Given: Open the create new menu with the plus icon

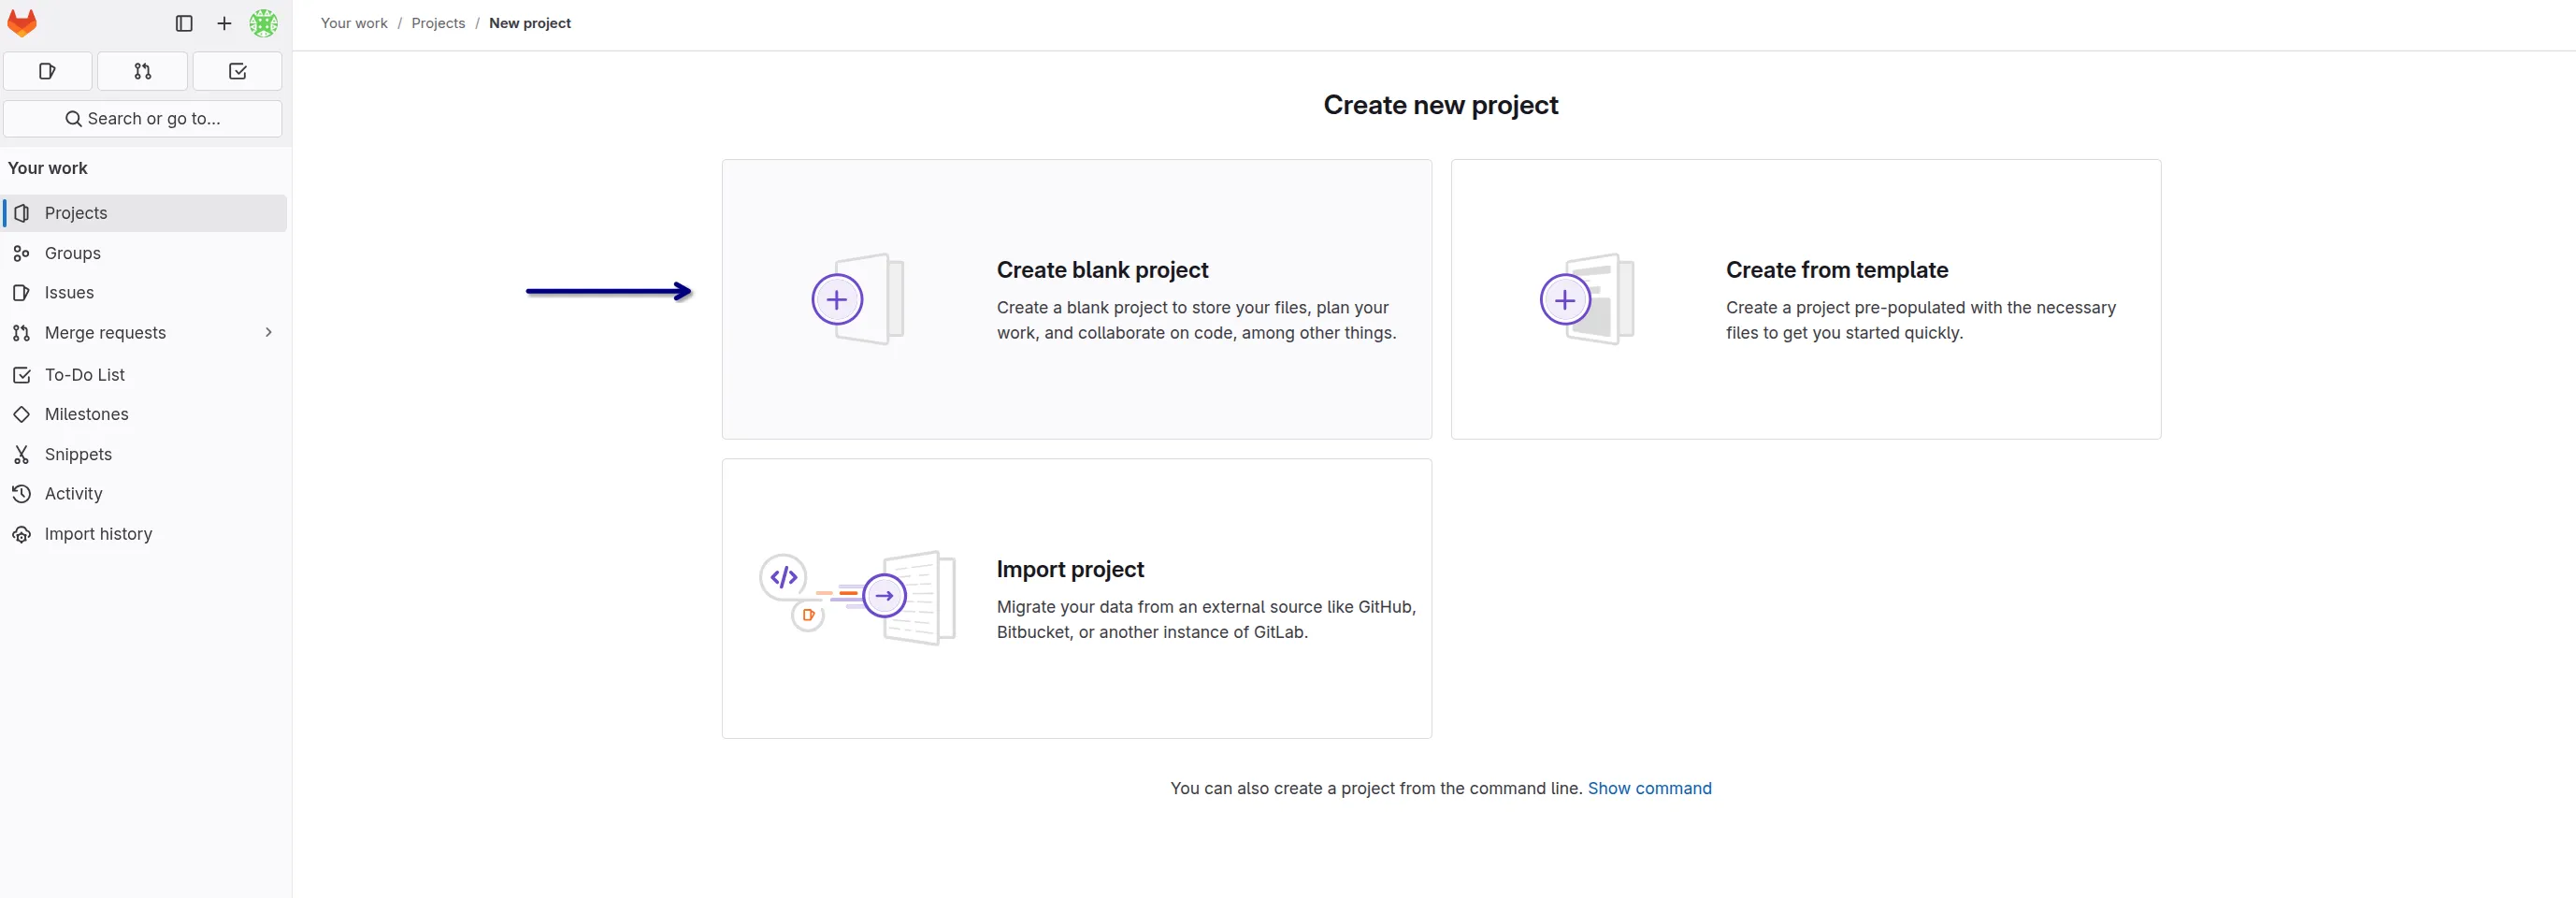Looking at the screenshot, I should click(x=224, y=23).
